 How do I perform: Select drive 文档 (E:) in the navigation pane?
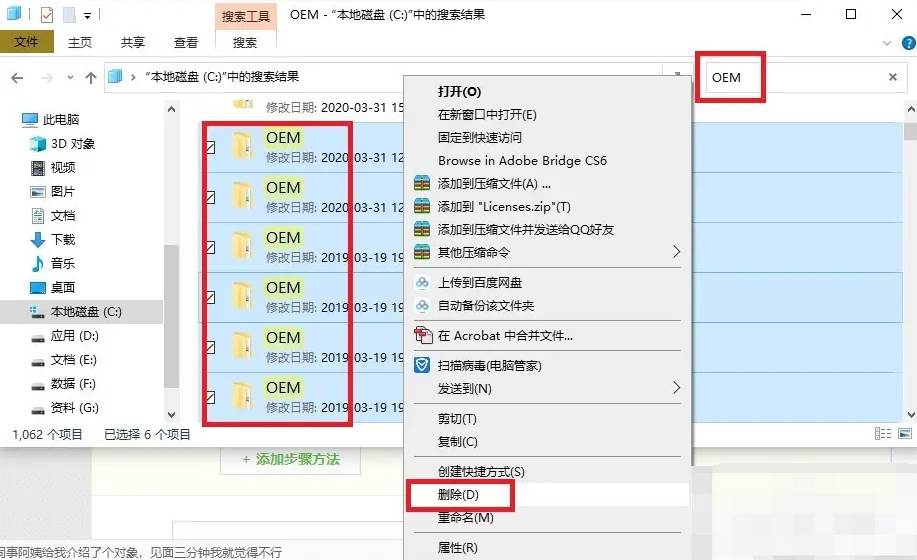(x=64, y=359)
